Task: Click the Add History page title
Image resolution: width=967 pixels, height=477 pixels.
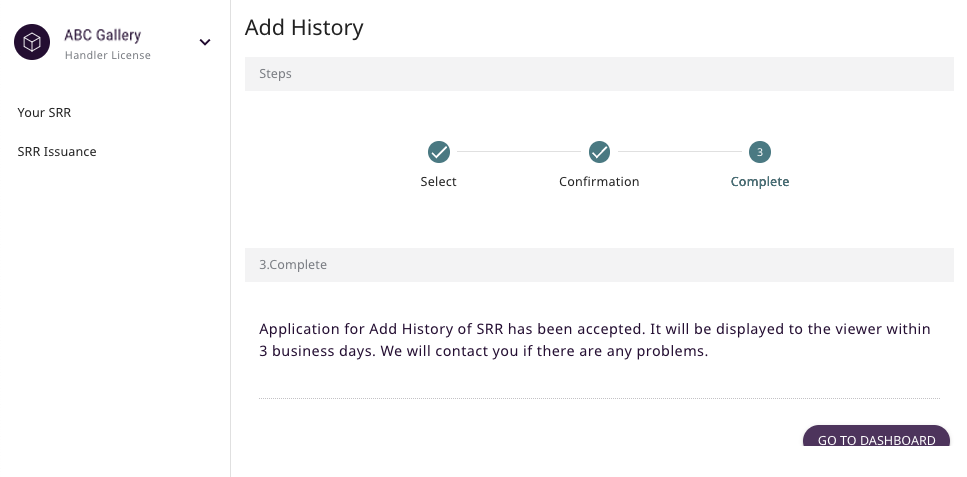Action: (304, 27)
